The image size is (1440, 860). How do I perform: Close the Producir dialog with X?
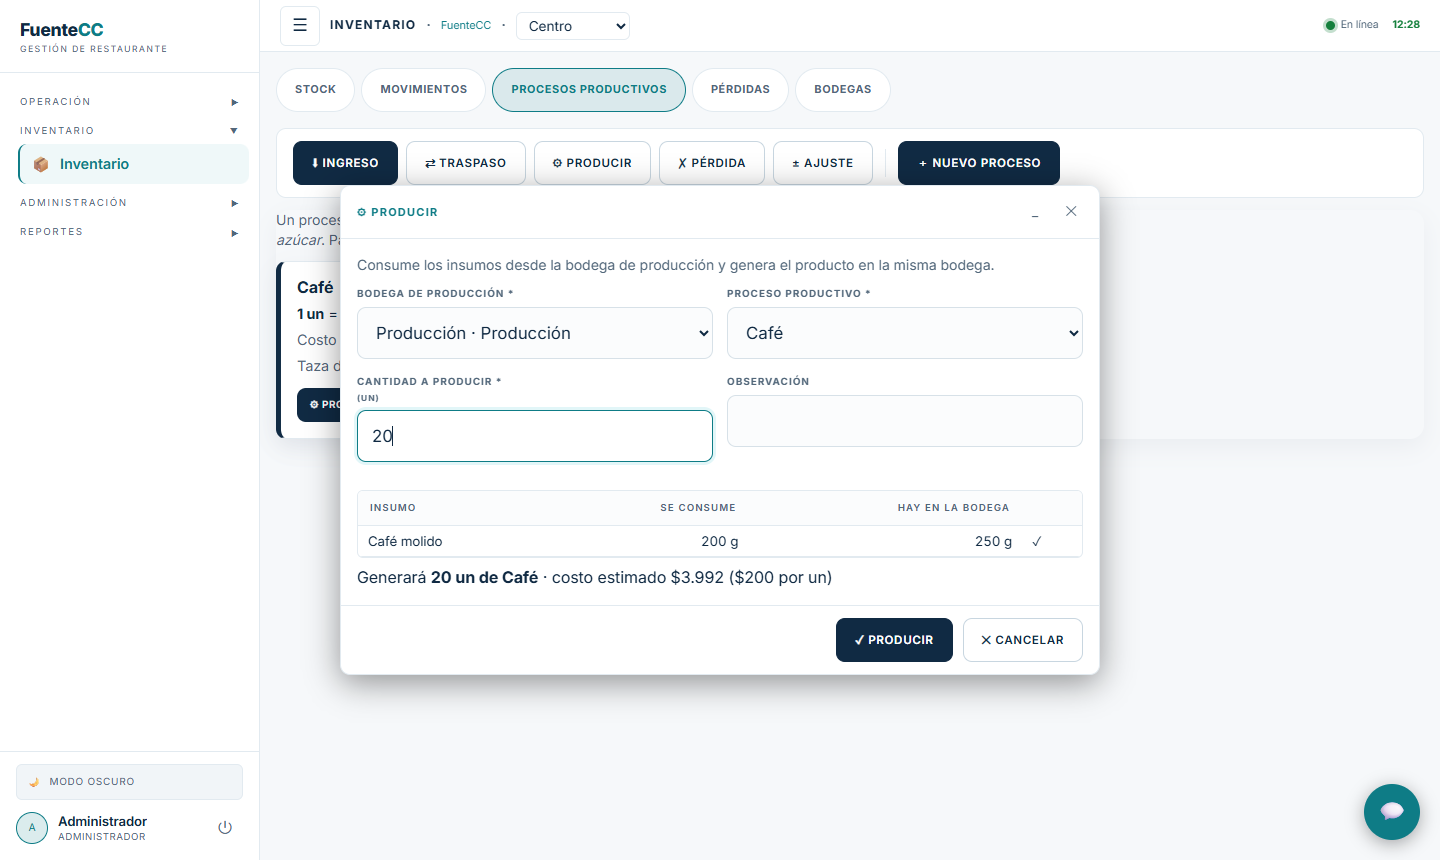[x=1071, y=211]
